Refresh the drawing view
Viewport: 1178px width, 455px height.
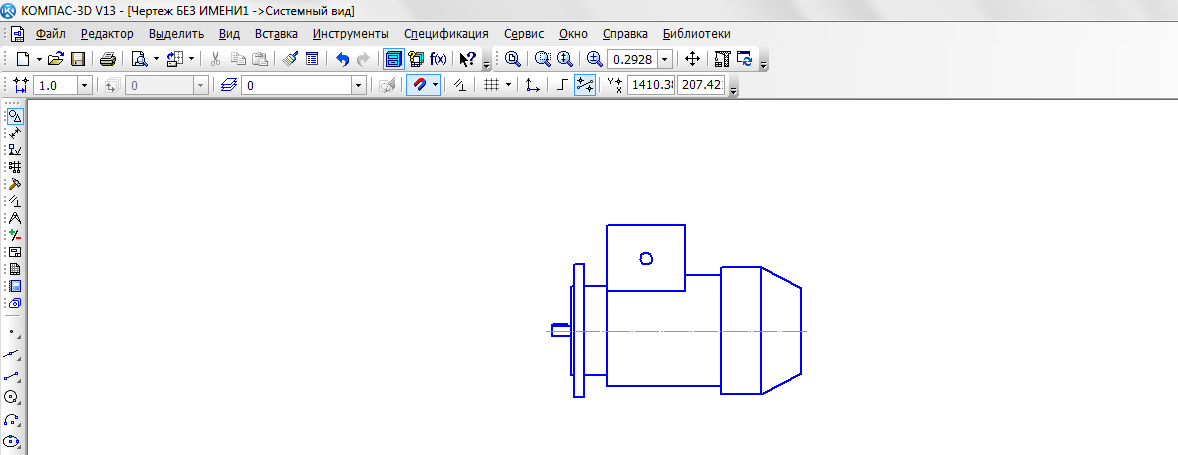pyautogui.click(x=745, y=59)
